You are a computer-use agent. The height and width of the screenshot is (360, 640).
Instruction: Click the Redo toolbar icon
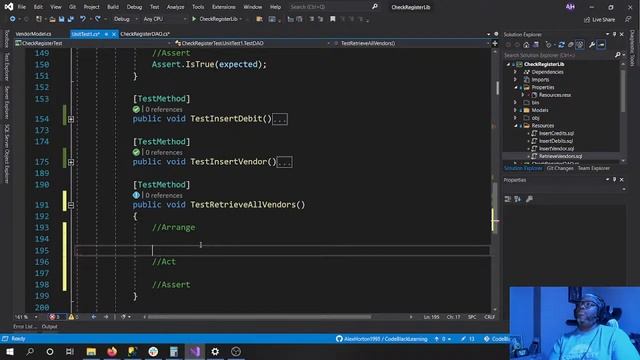coord(98,19)
